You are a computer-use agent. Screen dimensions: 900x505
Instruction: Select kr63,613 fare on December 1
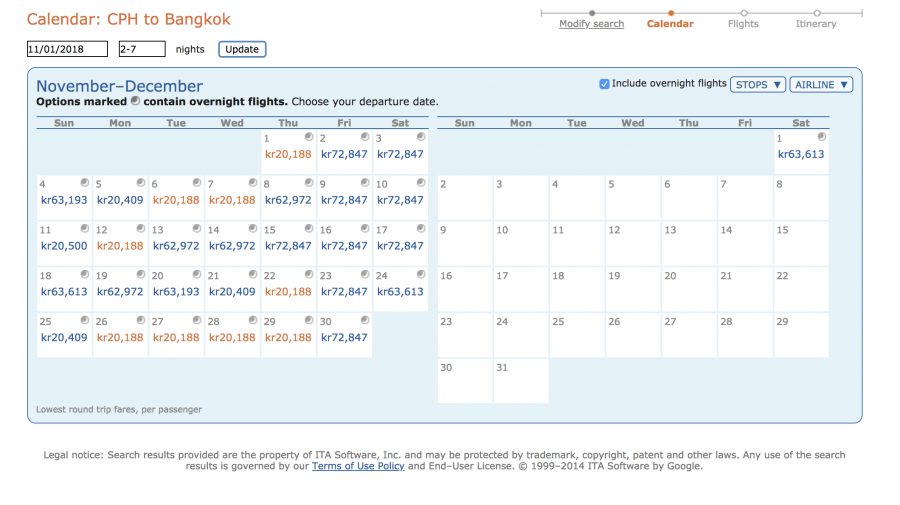[801, 155]
